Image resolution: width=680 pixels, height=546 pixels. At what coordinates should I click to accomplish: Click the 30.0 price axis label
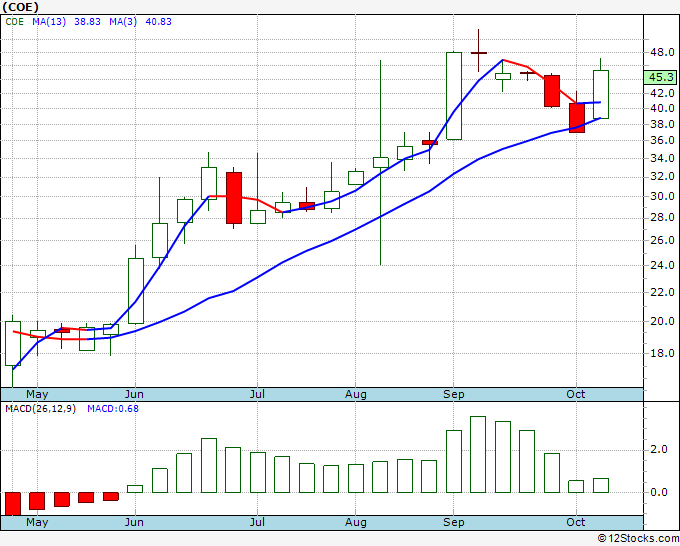(662, 196)
